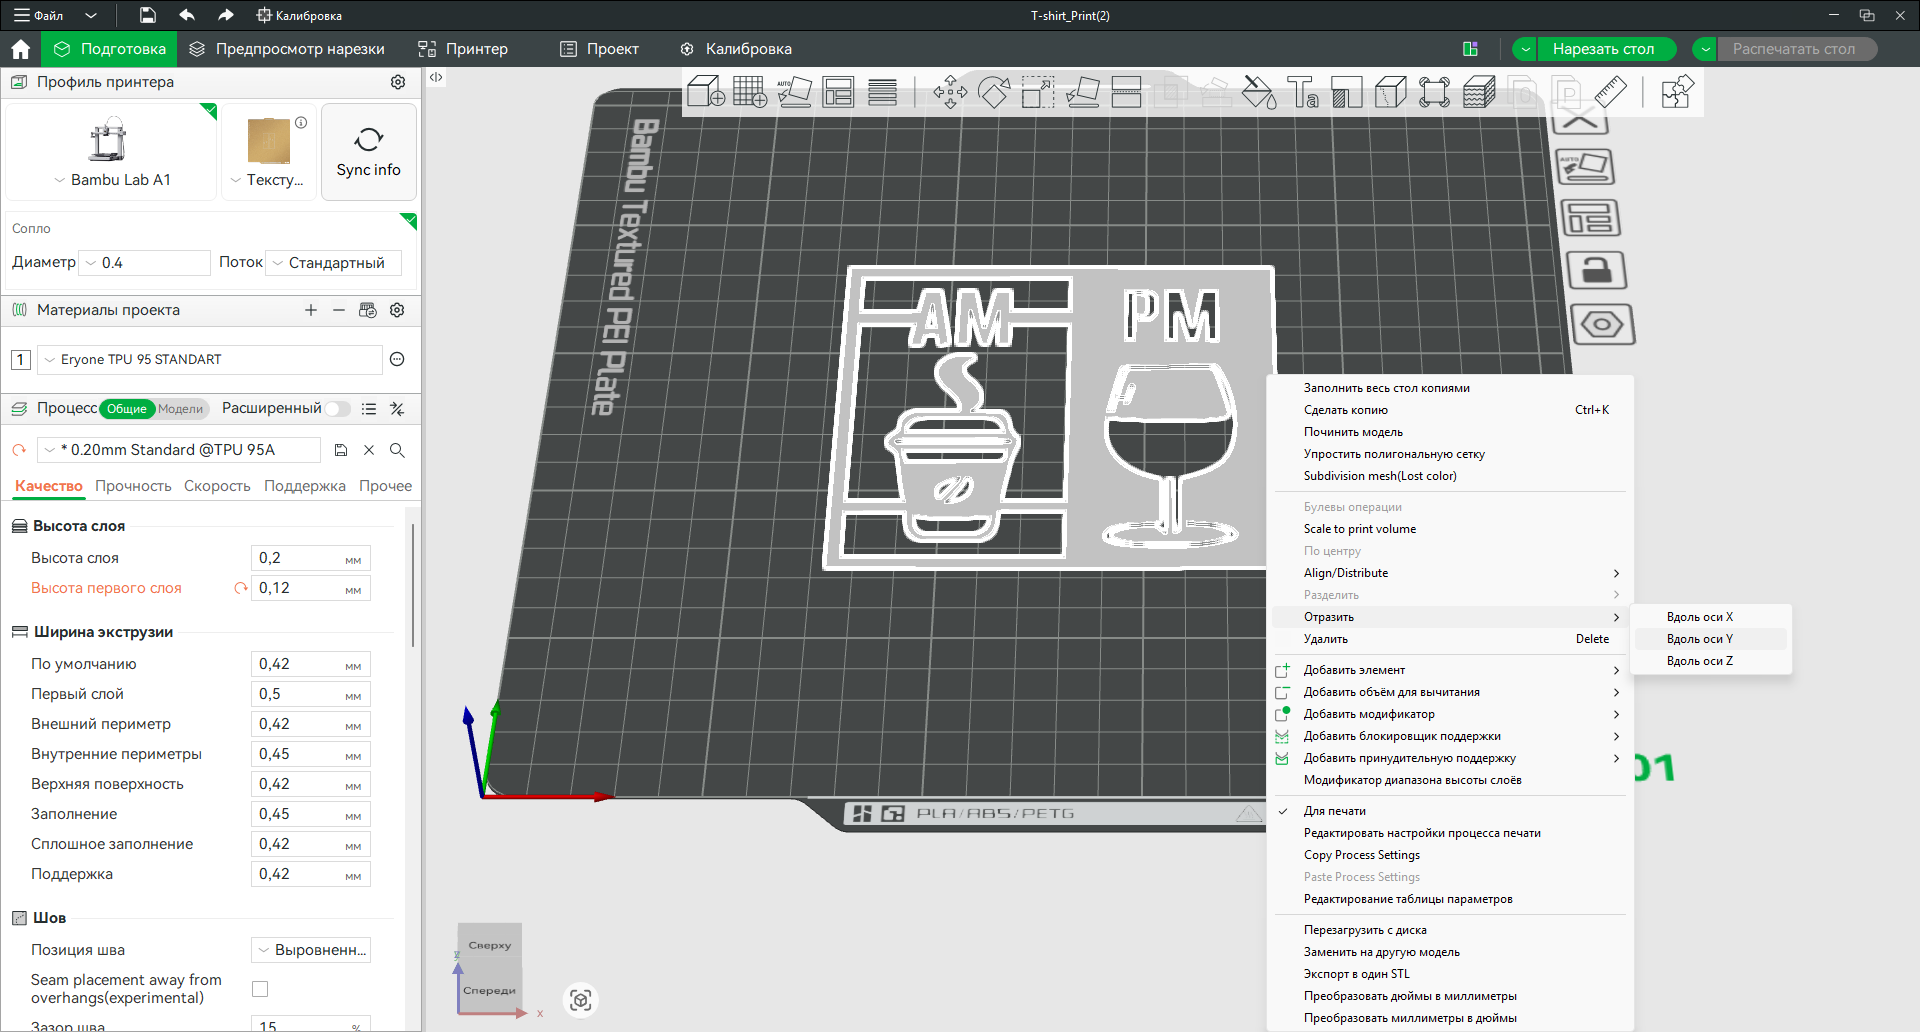
Task: Select the Move tool in toolbar
Action: point(949,93)
